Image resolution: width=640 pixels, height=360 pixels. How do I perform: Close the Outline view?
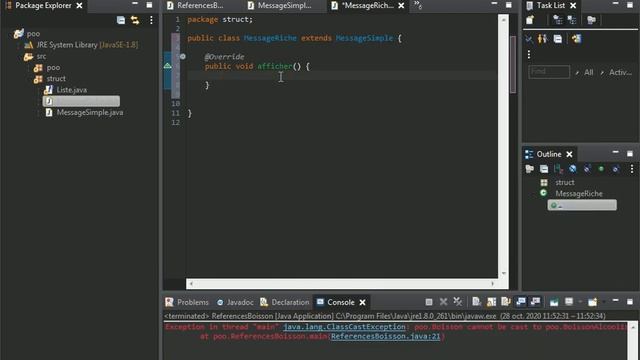569,154
